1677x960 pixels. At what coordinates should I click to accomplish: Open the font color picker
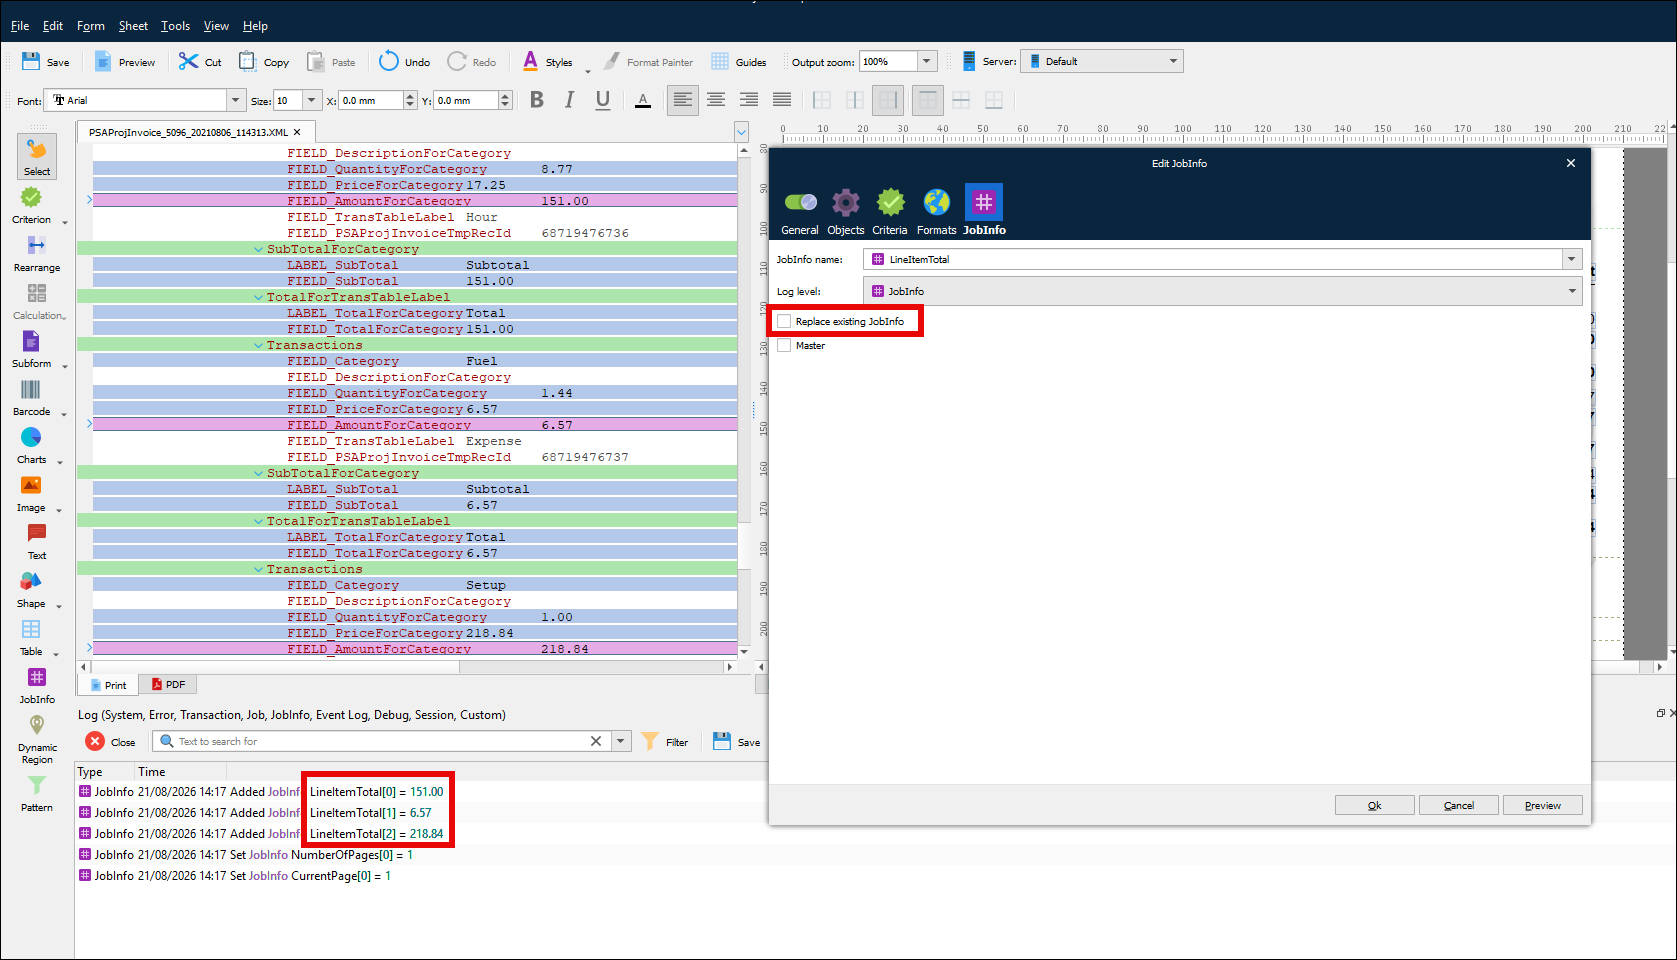[x=643, y=100]
